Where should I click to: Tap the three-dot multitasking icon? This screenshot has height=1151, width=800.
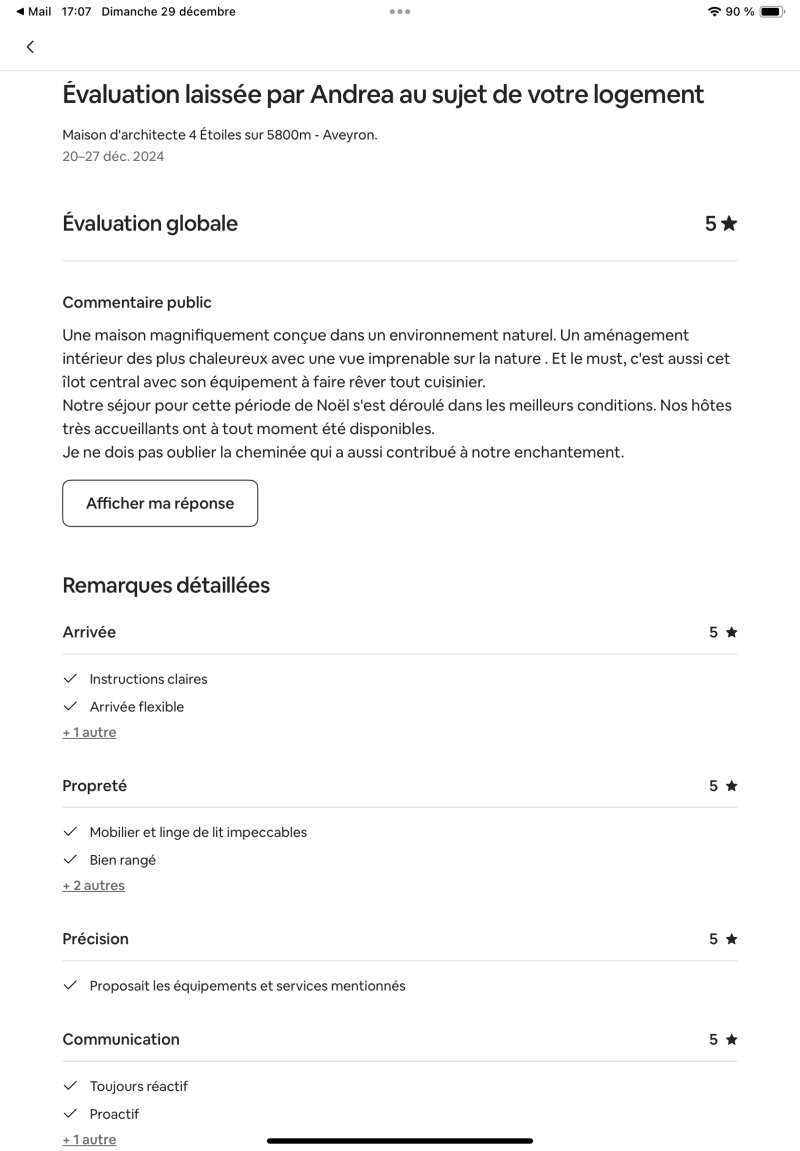(400, 12)
